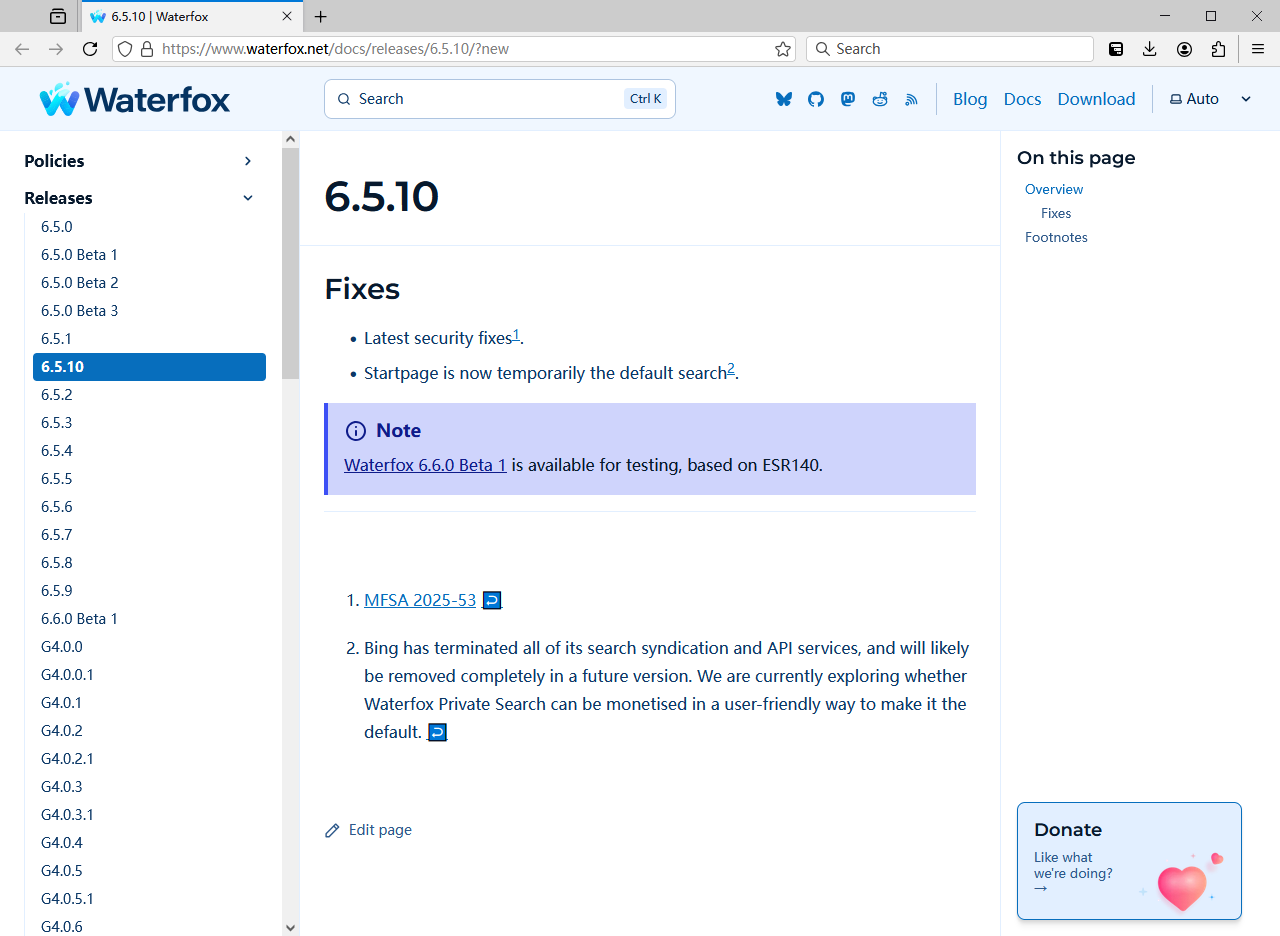
Task: Click the browser address bar URL
Action: coord(335,49)
